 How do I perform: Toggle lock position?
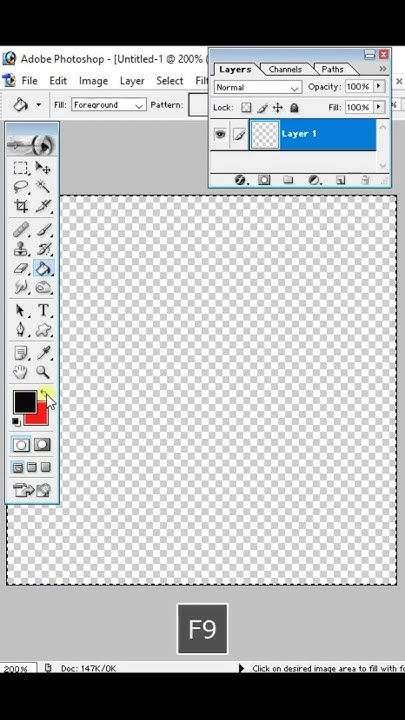[278, 108]
